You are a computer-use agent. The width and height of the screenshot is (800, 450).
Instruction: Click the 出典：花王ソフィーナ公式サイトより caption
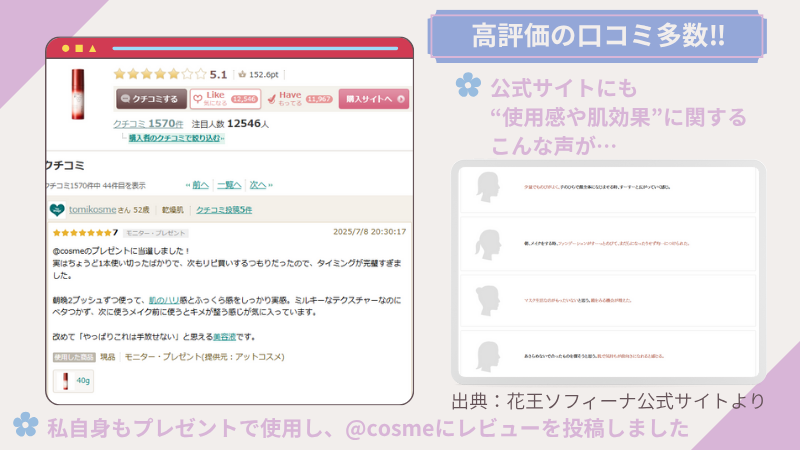(x=608, y=401)
